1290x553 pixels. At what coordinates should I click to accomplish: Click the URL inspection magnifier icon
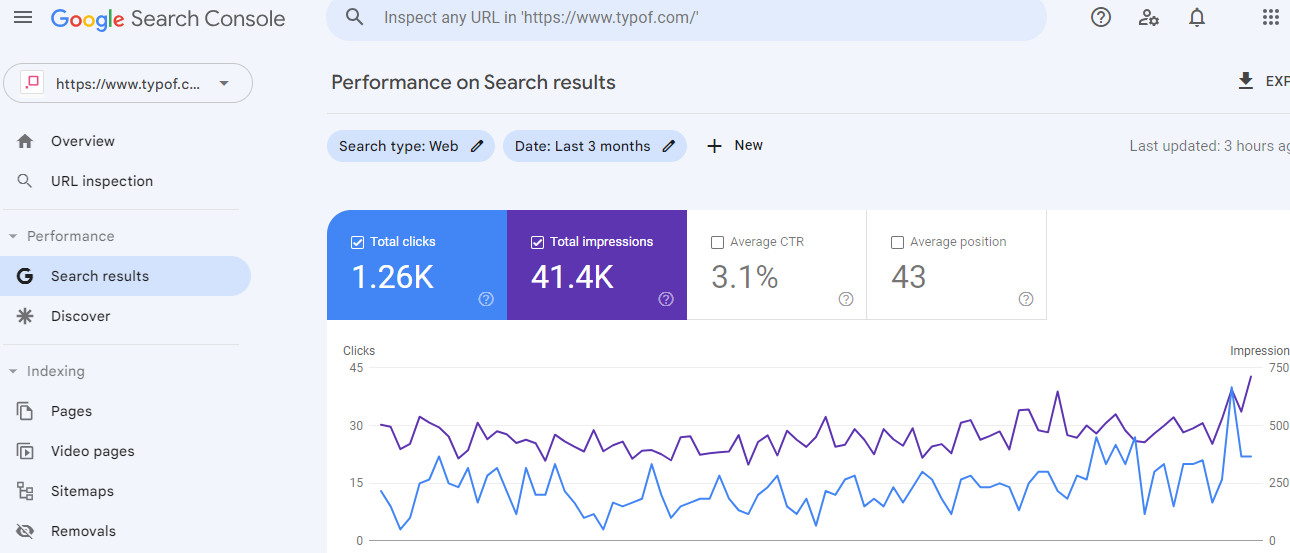26,181
